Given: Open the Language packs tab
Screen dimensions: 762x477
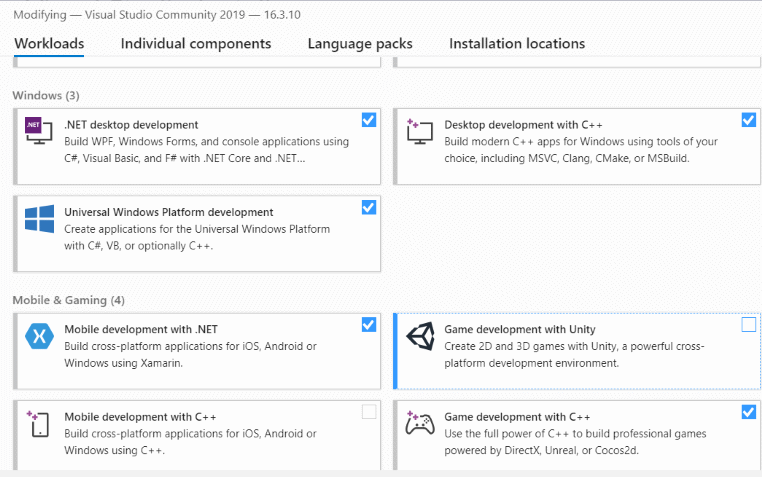Looking at the screenshot, I should [x=360, y=44].
